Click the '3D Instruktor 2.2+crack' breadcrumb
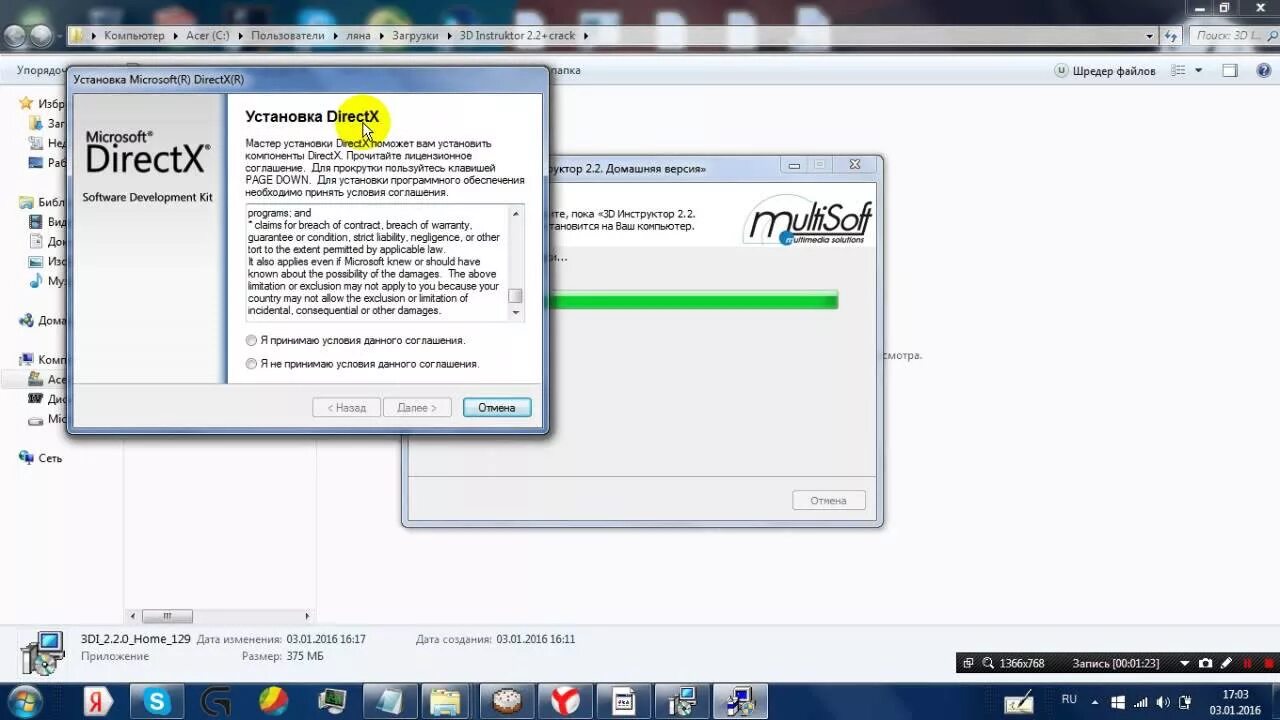This screenshot has height=720, width=1280. (x=517, y=35)
